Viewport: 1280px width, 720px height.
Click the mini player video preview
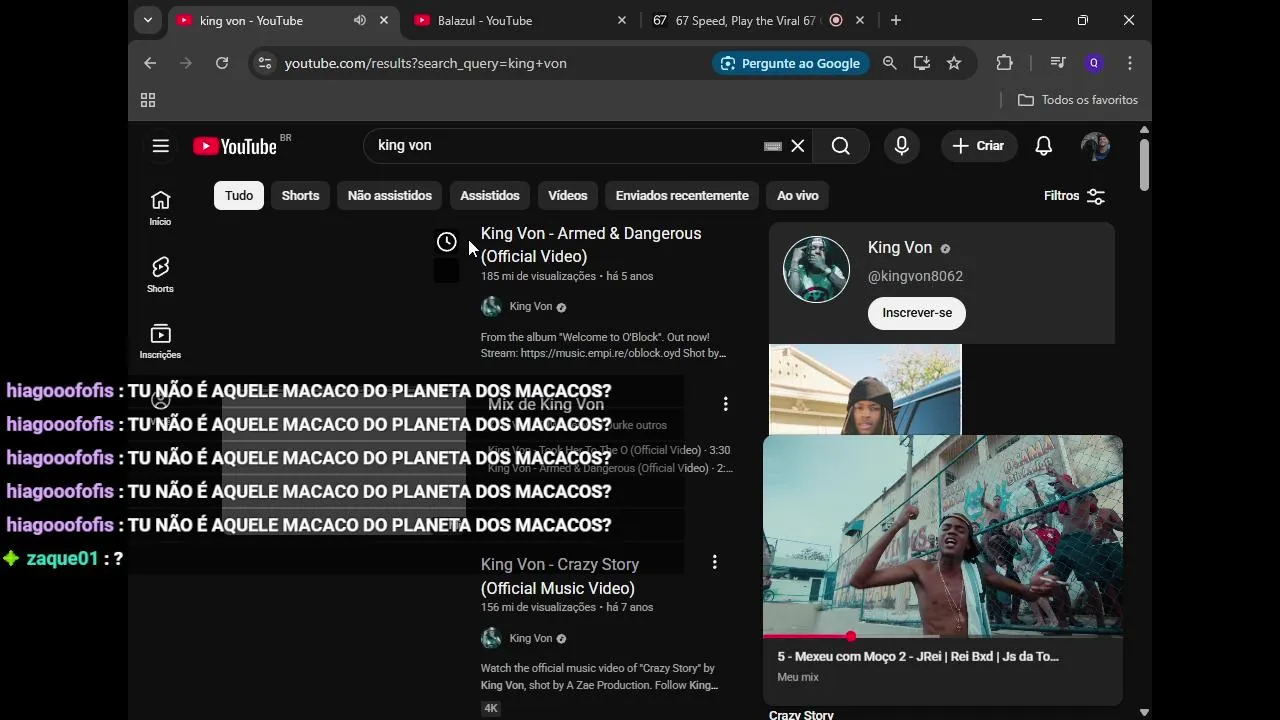click(x=942, y=535)
